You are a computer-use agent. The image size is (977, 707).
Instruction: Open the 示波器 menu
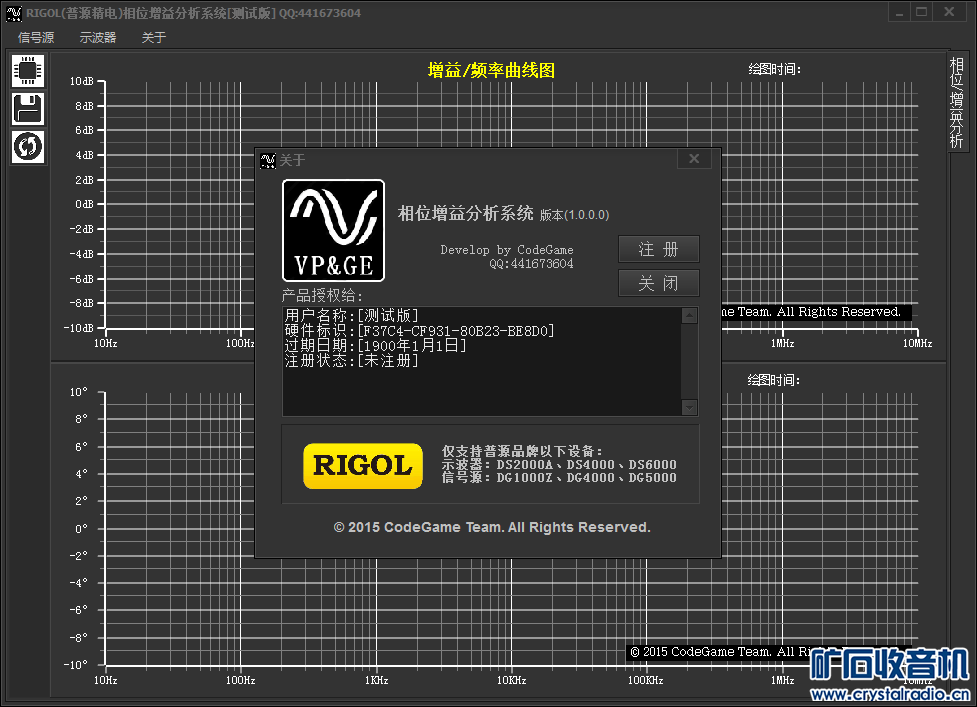[98, 37]
